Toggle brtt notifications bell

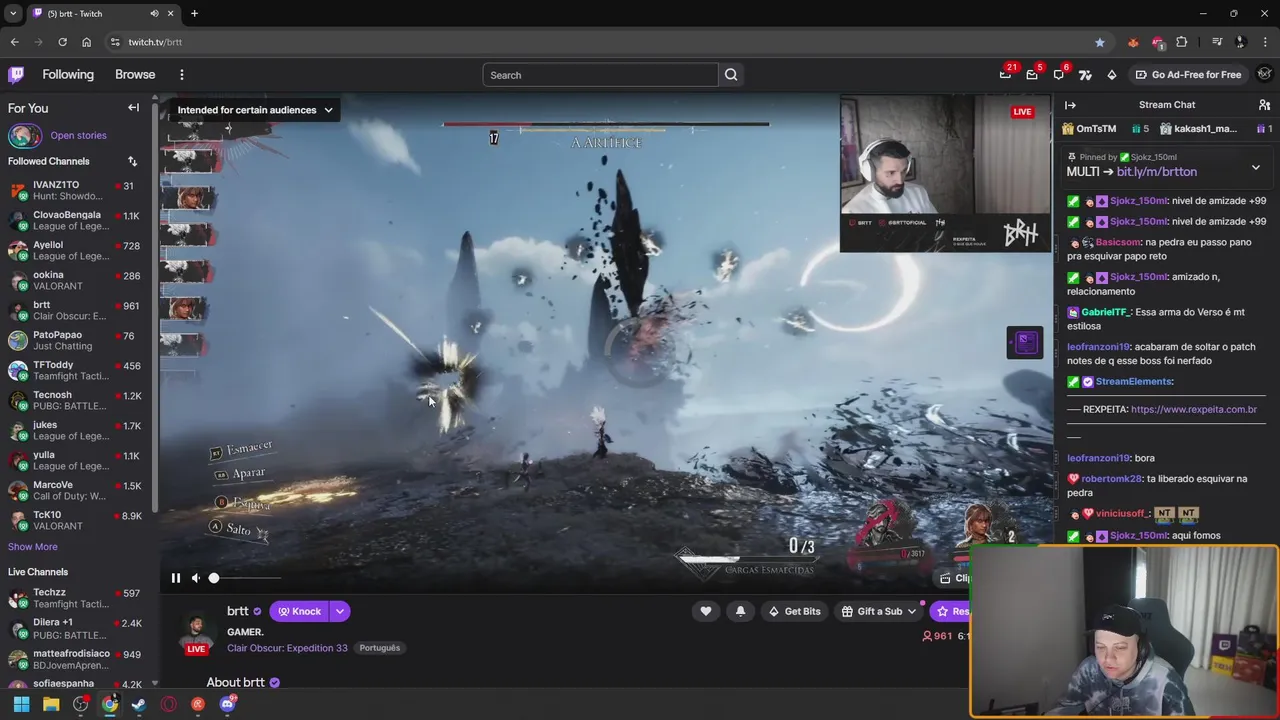740,611
